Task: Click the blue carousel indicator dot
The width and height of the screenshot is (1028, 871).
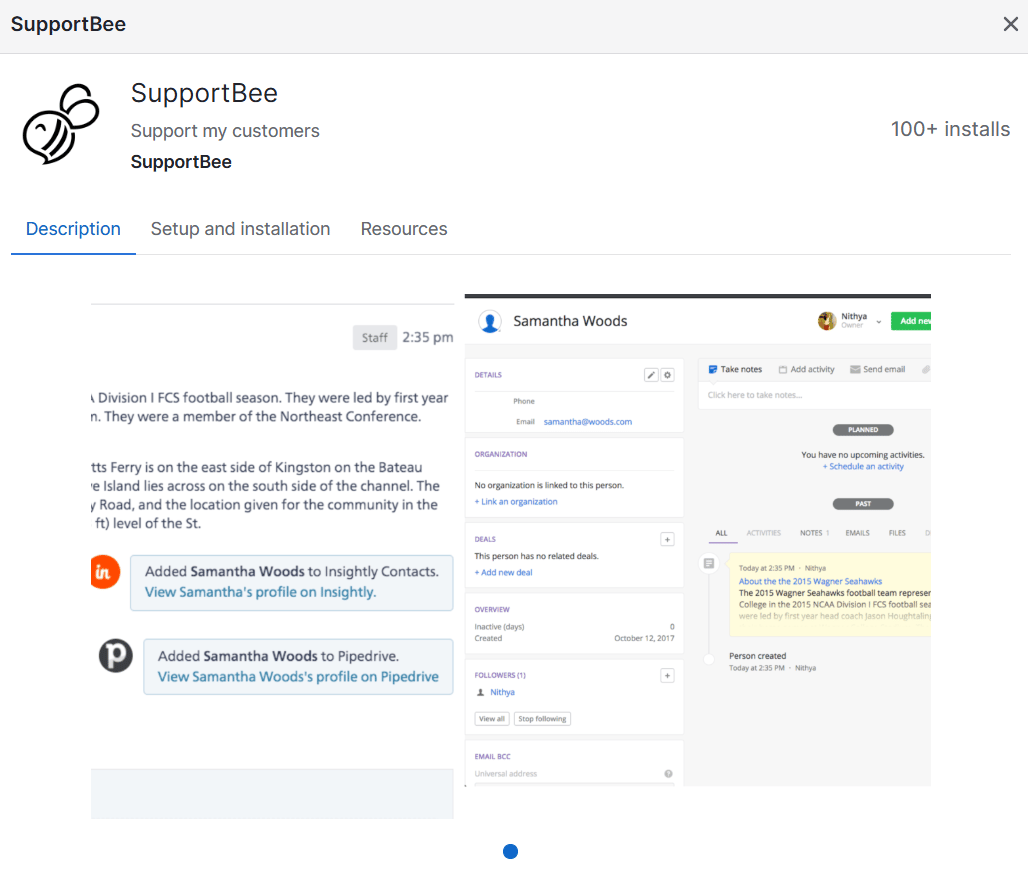Action: (x=511, y=851)
